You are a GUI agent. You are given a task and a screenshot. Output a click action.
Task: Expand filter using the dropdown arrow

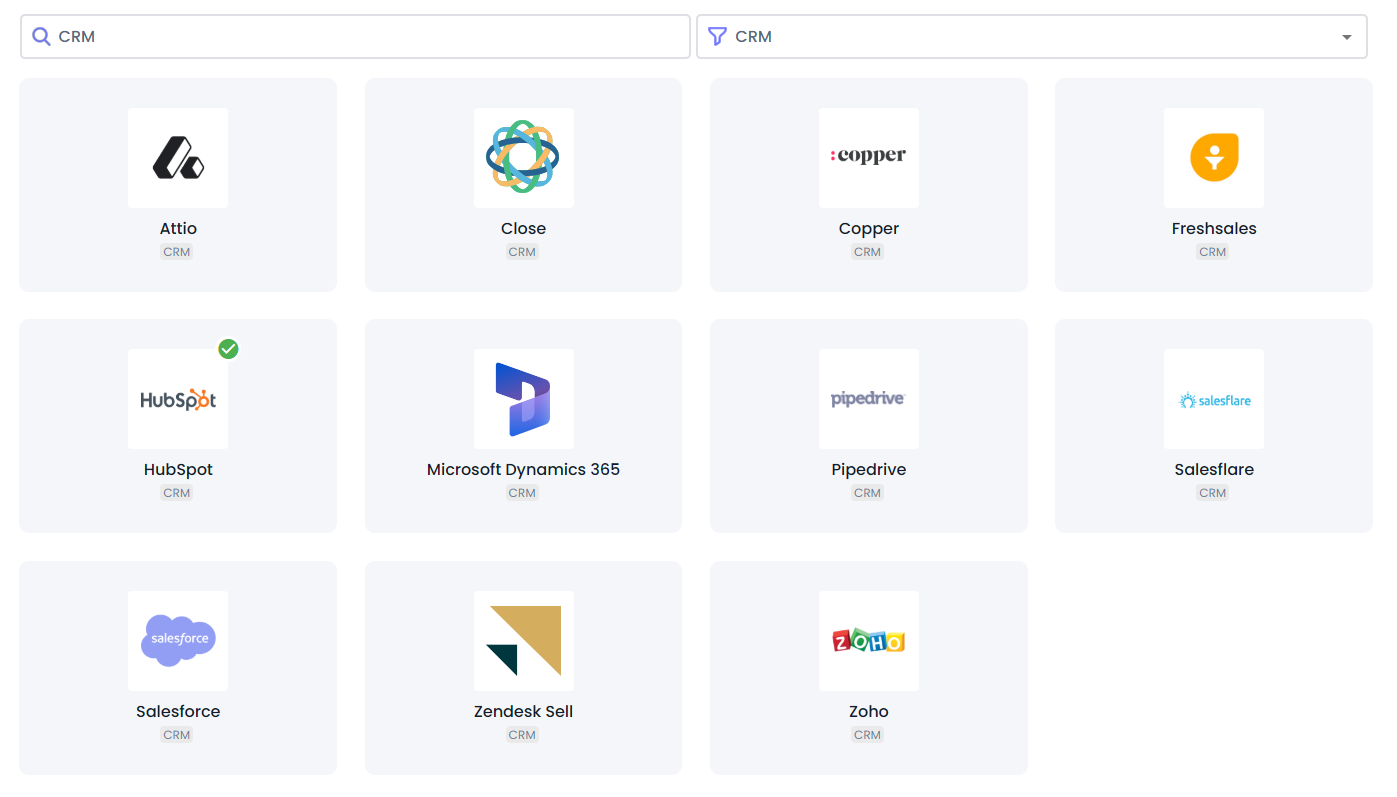coord(1346,37)
